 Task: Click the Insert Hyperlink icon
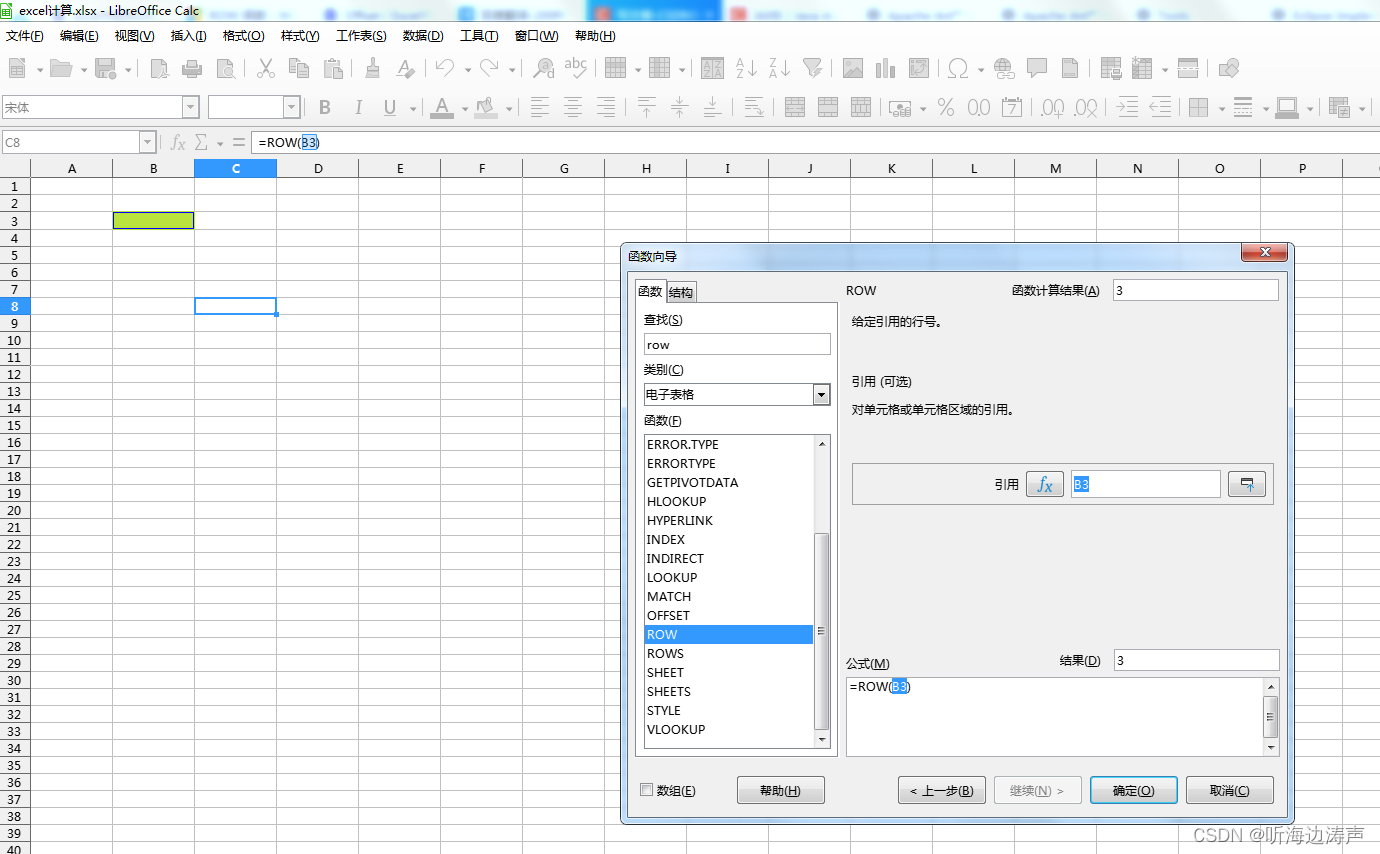pos(1005,68)
